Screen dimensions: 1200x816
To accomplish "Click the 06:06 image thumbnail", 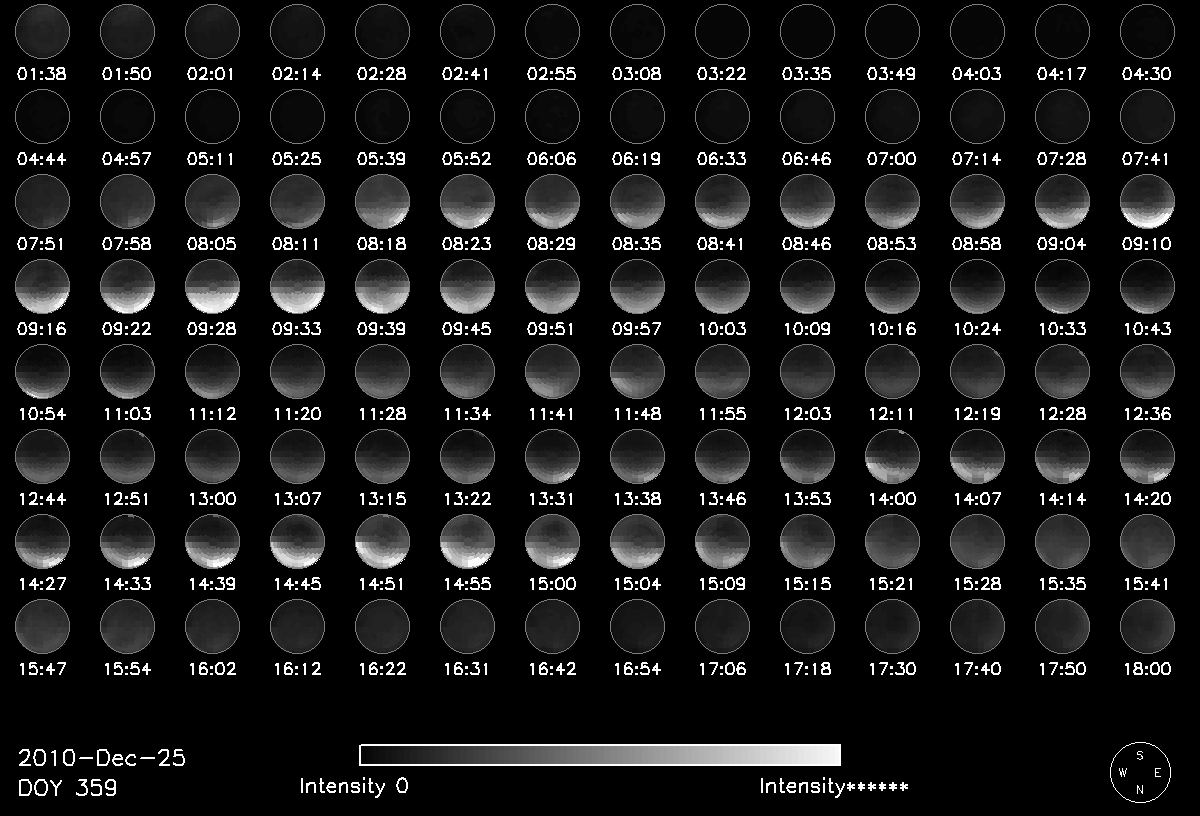I will 552,115.
